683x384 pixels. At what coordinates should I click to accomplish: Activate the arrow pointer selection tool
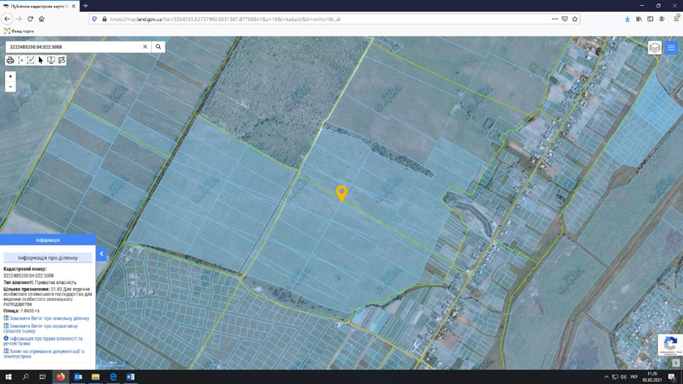pos(41,60)
